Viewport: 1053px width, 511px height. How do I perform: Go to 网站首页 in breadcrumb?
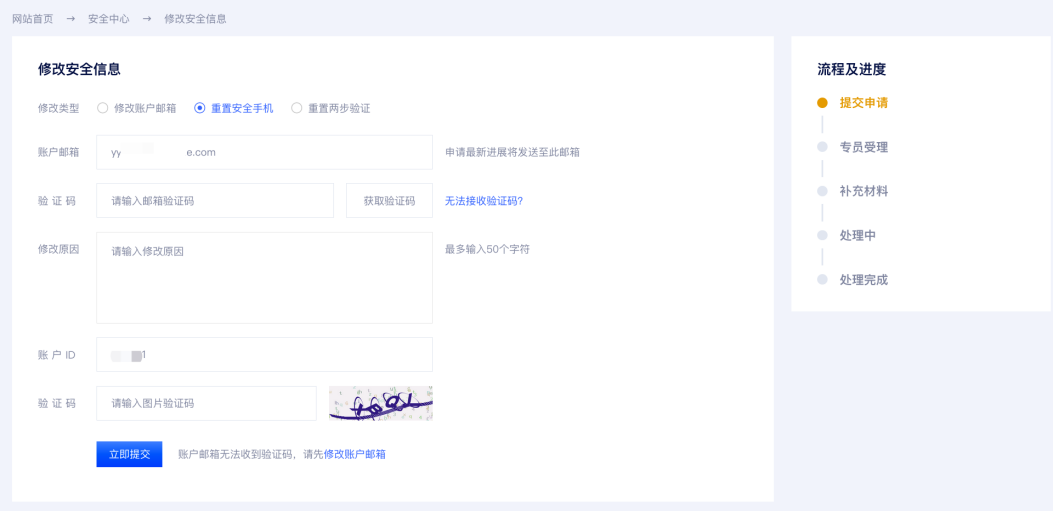(x=33, y=19)
